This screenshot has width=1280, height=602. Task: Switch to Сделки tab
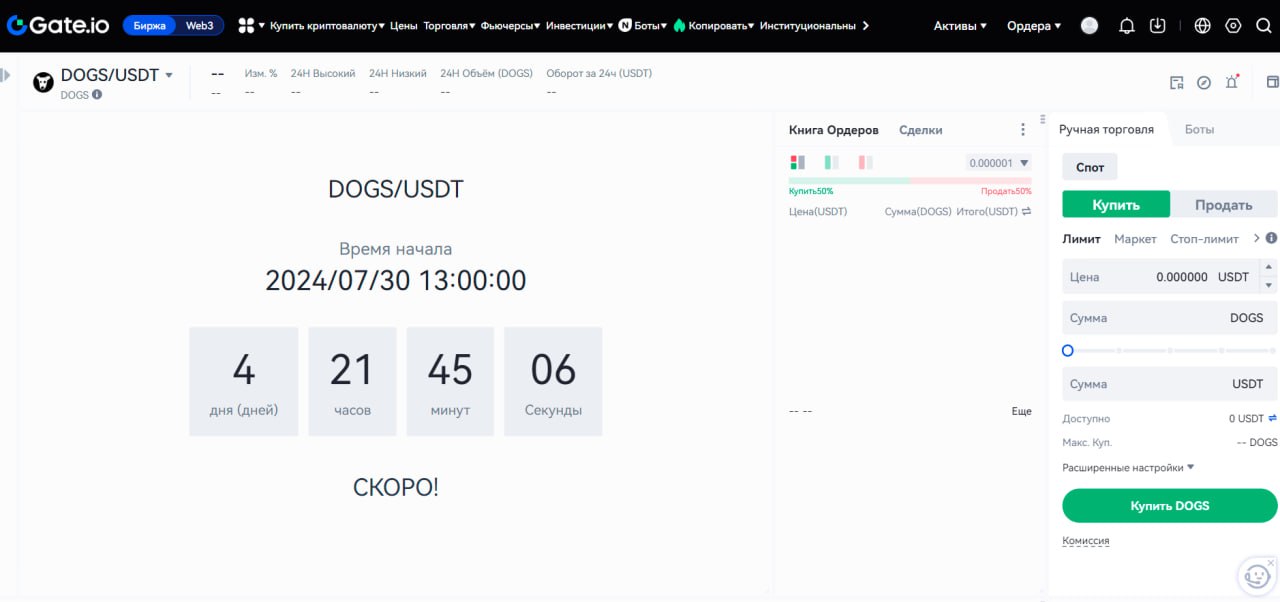920,130
